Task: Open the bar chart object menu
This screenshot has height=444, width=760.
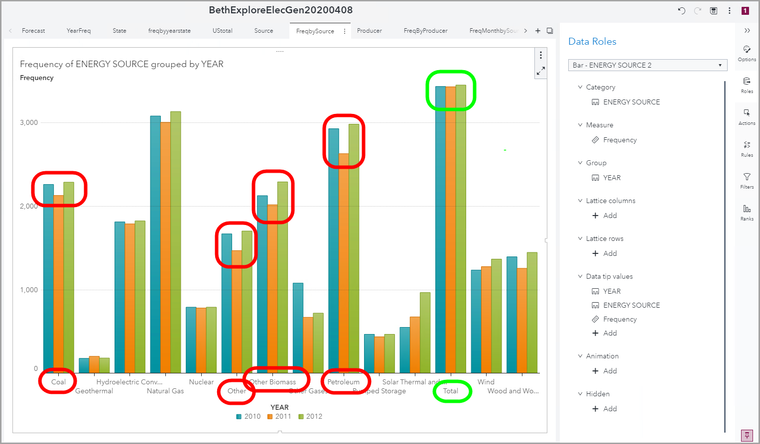Action: click(x=541, y=55)
